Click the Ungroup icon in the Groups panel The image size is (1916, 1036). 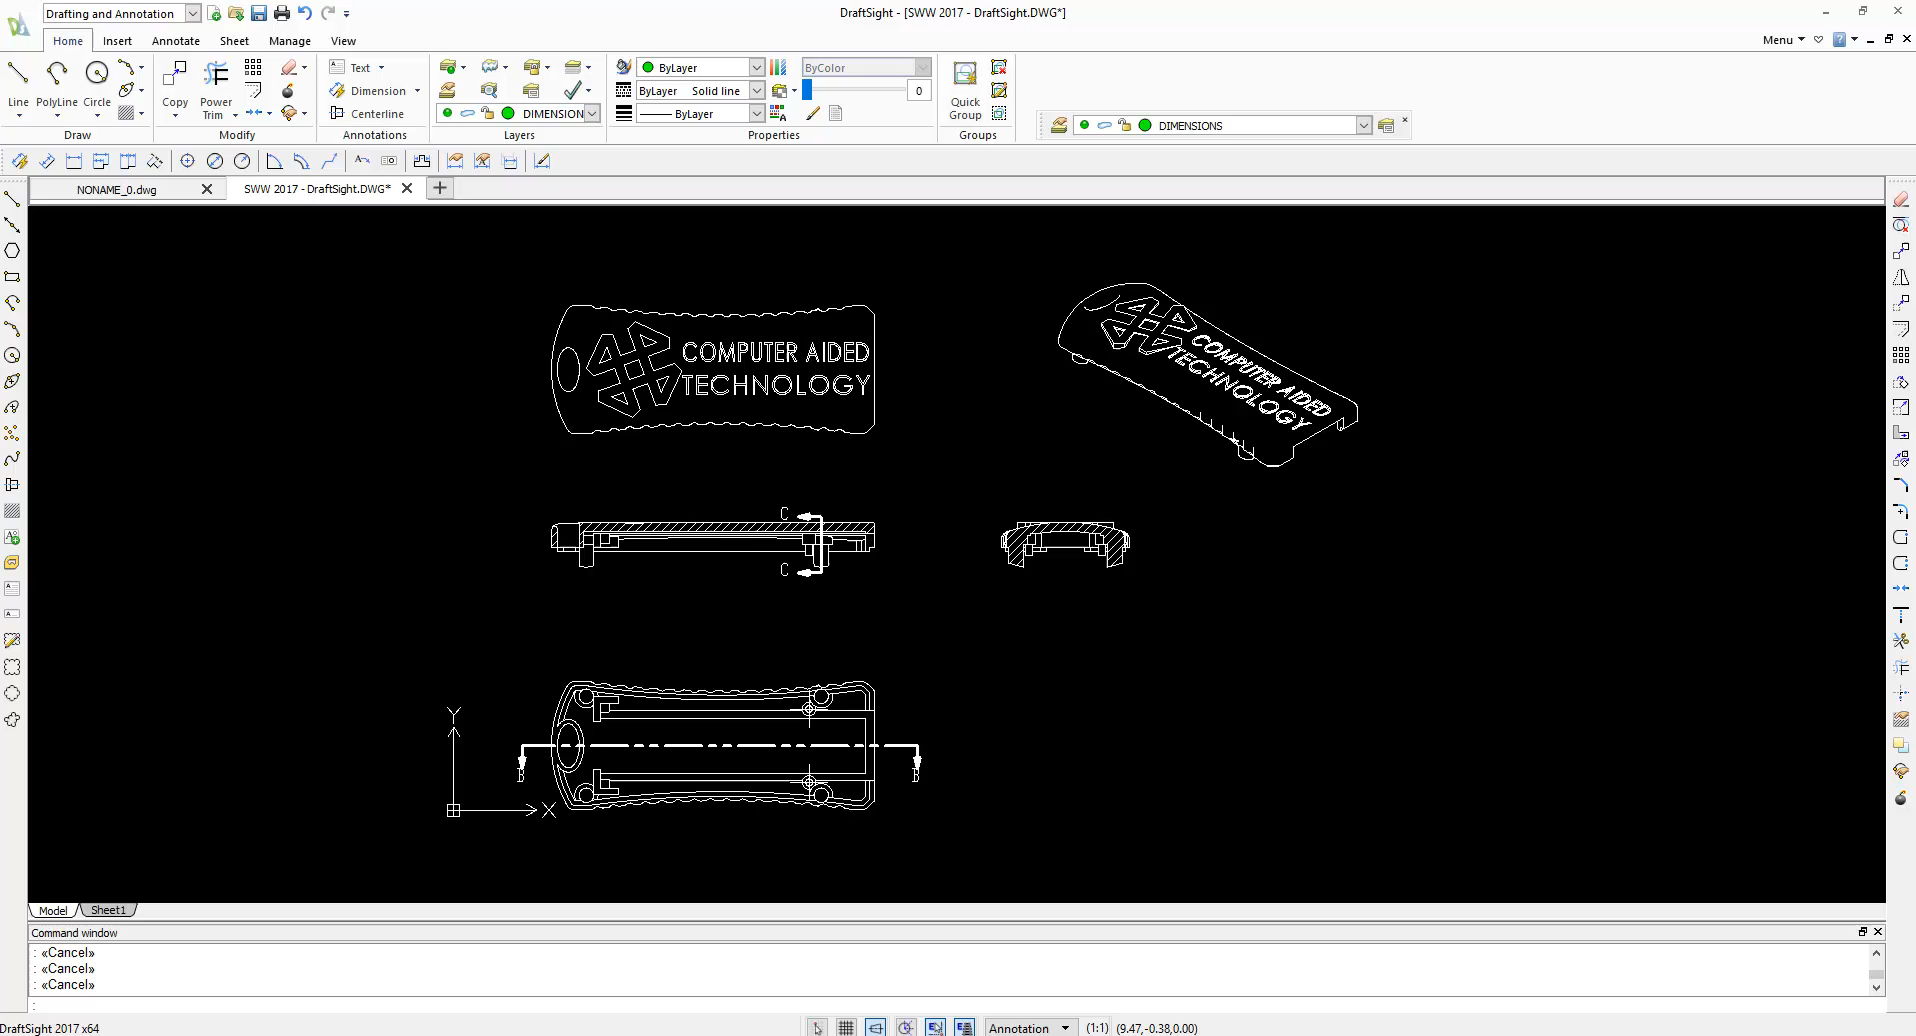[998, 67]
